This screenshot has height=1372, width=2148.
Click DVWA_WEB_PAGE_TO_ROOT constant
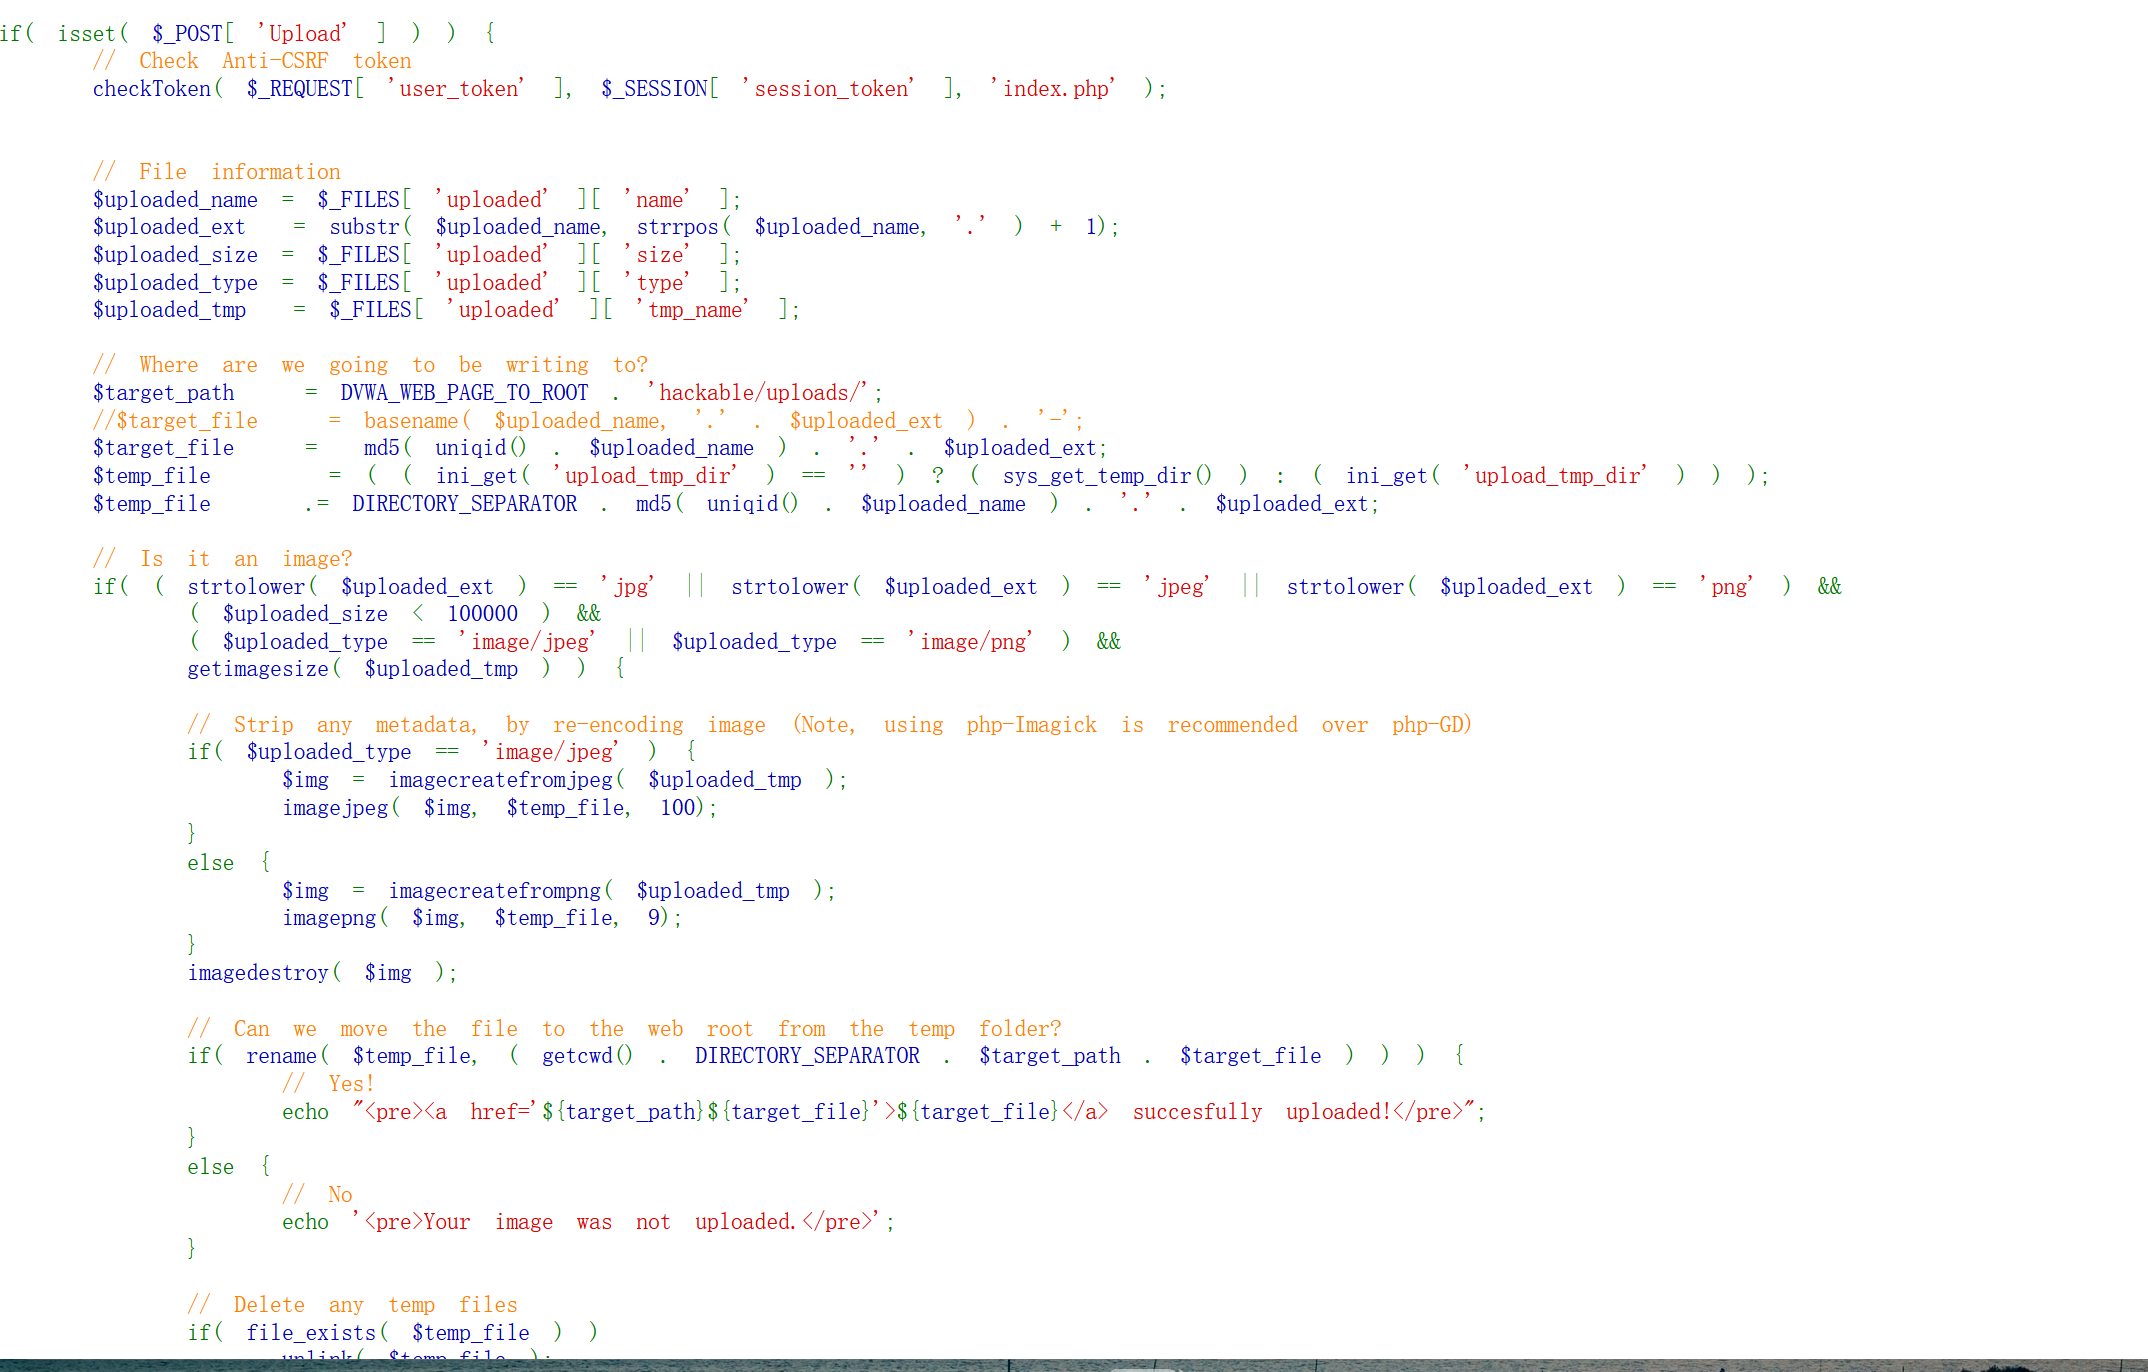click(464, 393)
